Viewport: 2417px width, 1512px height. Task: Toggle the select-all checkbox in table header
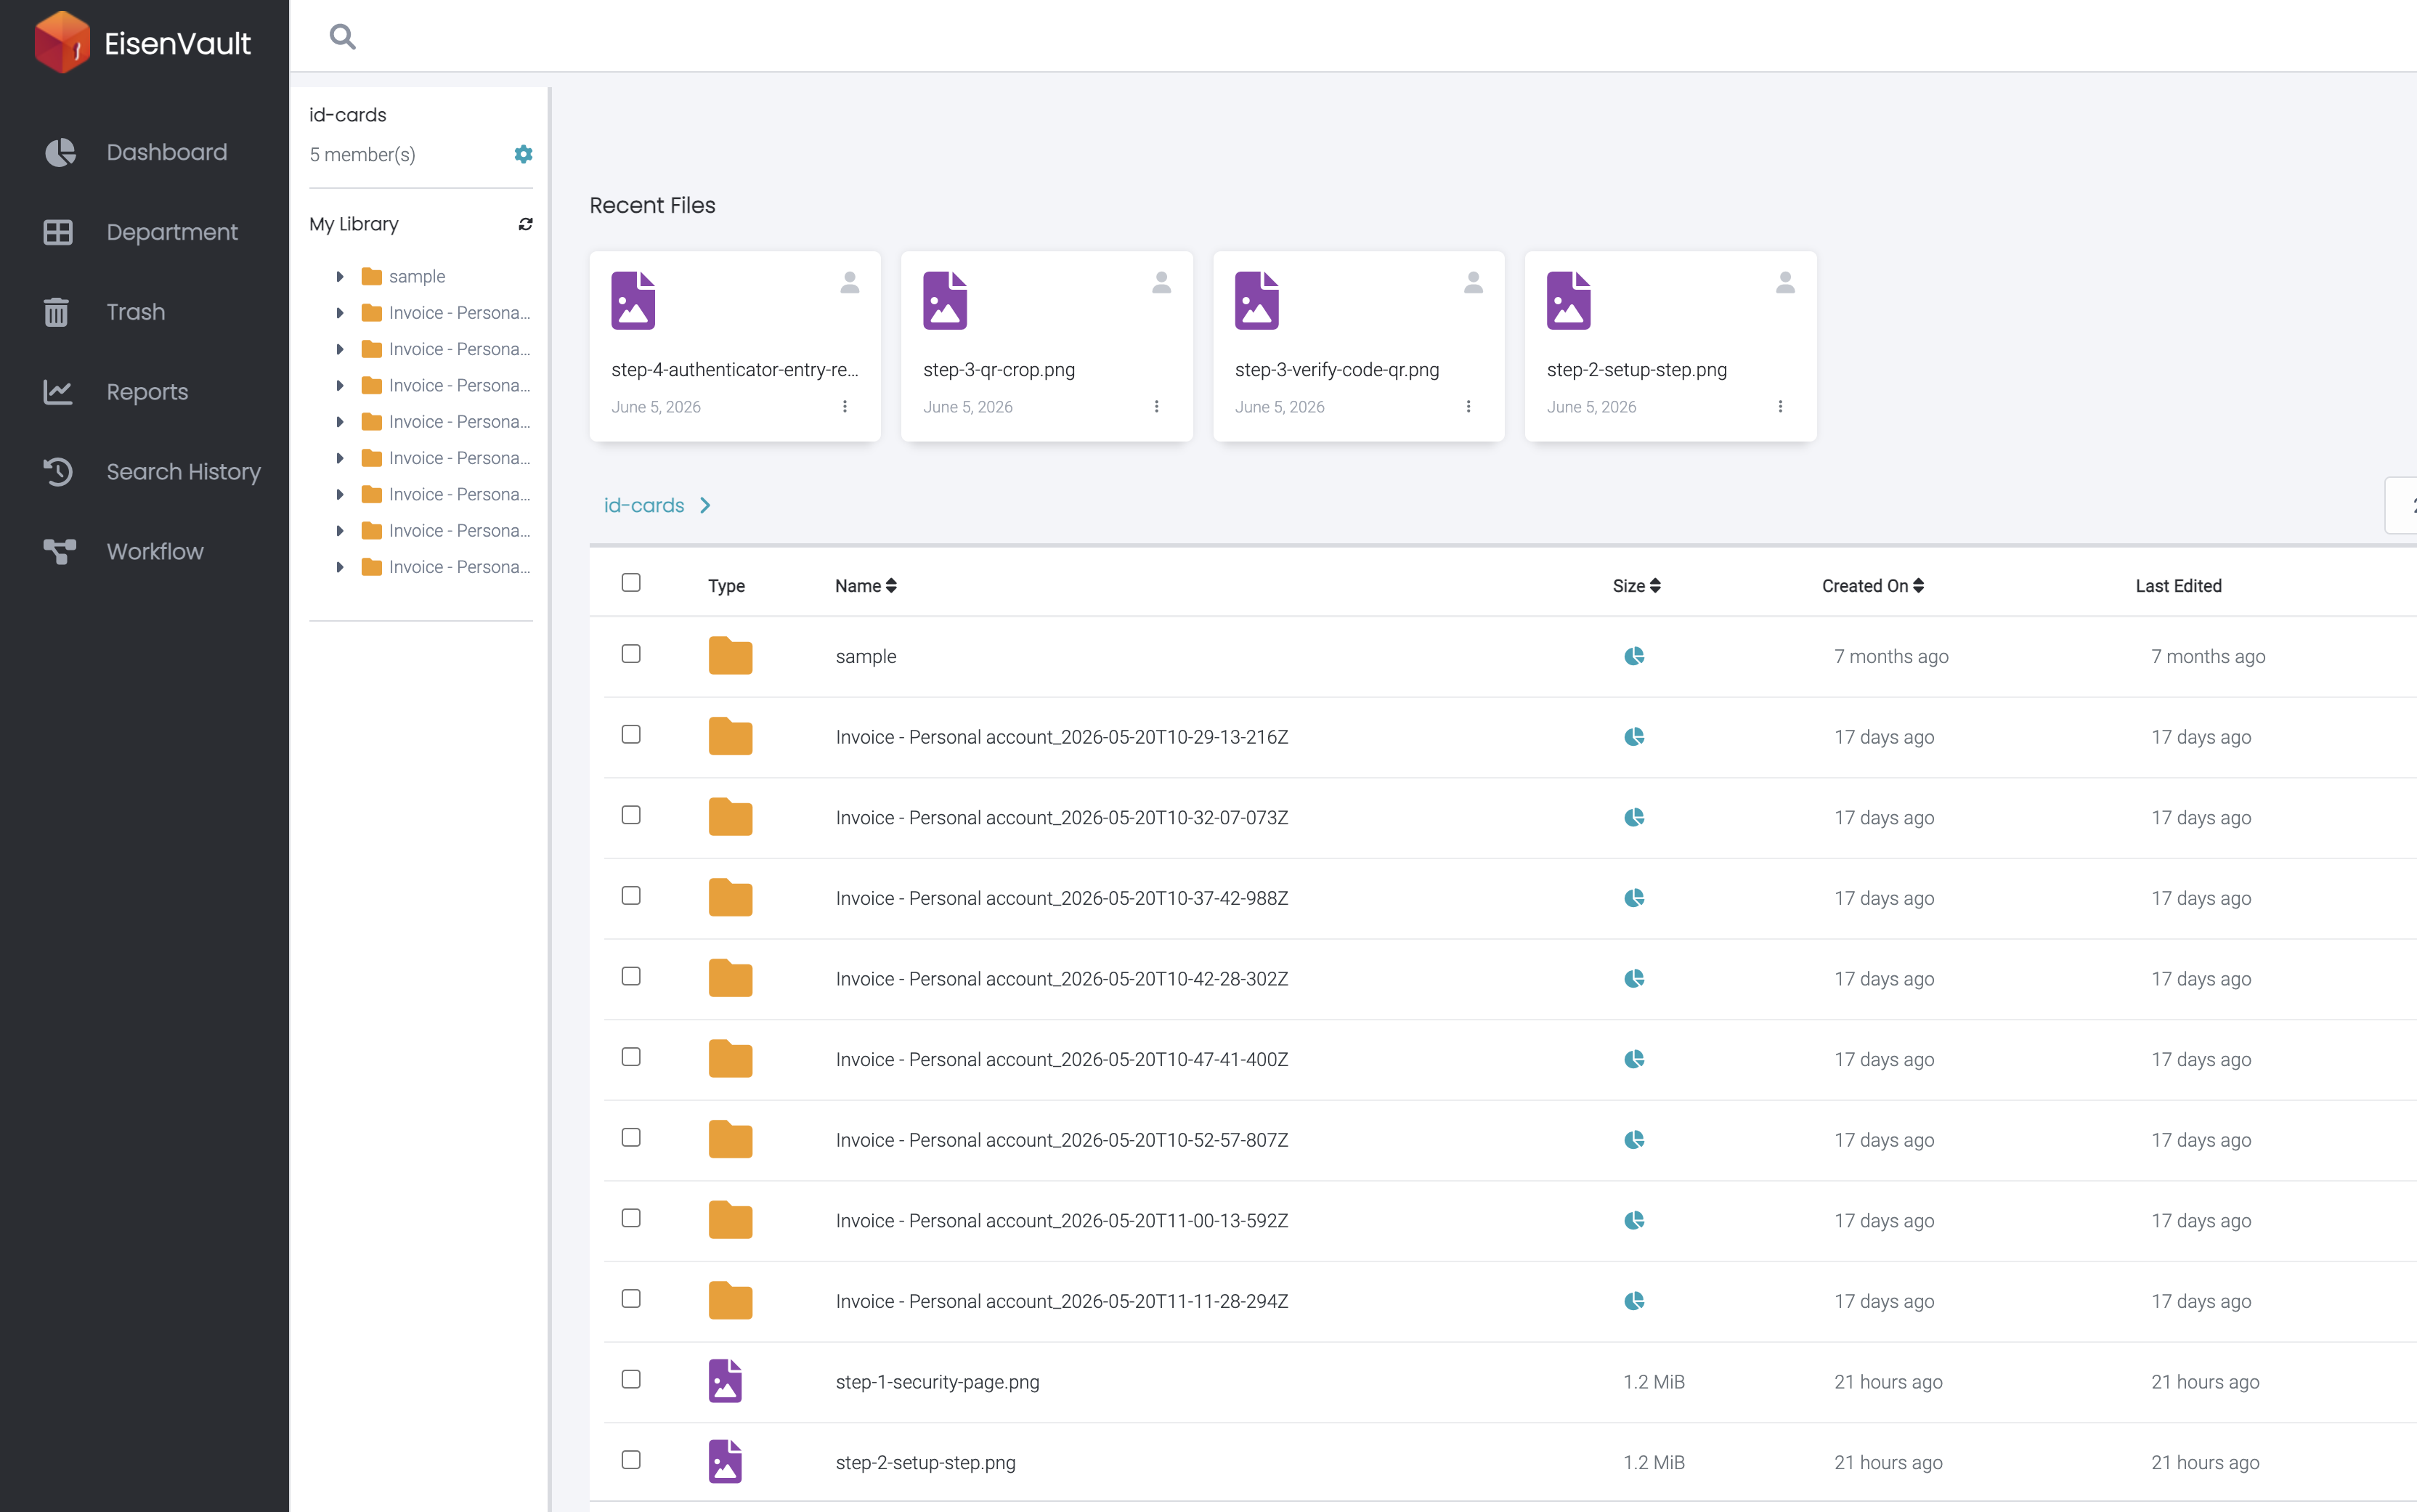pyautogui.click(x=631, y=583)
